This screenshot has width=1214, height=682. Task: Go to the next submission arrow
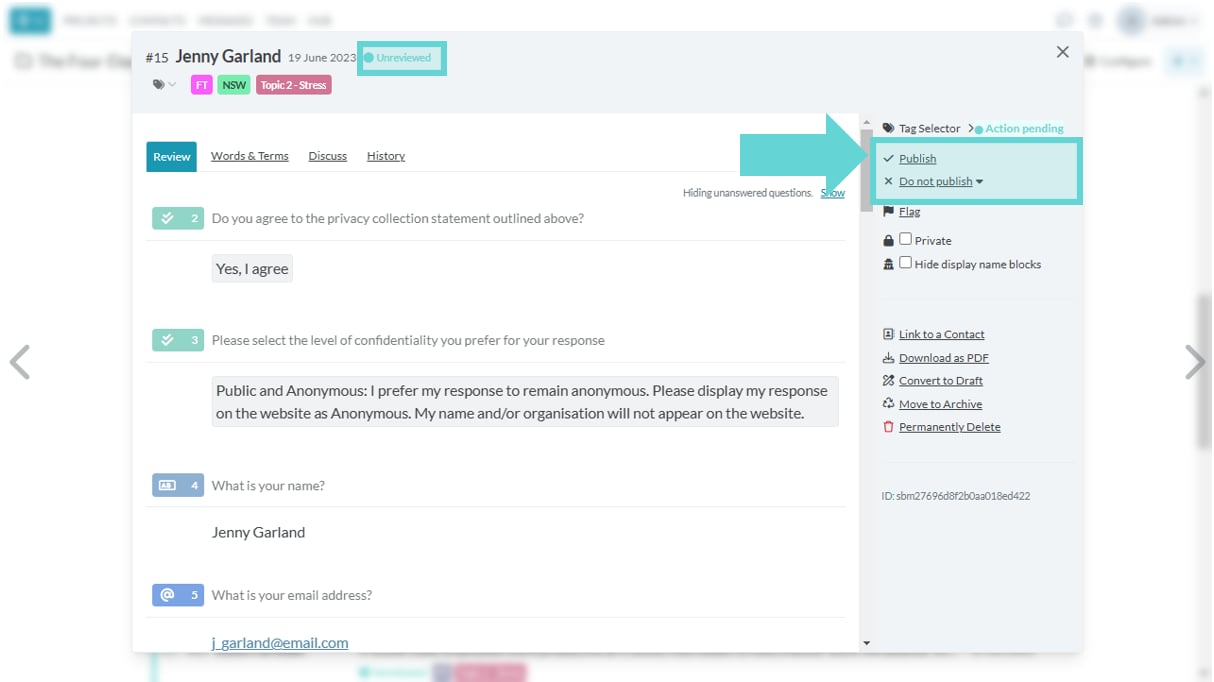click(x=1195, y=362)
